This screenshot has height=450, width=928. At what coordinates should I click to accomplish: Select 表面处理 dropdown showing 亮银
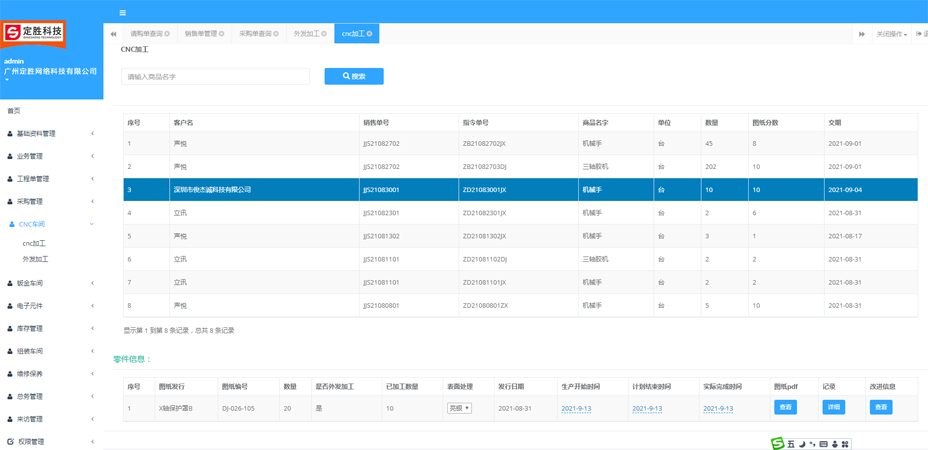pos(459,408)
